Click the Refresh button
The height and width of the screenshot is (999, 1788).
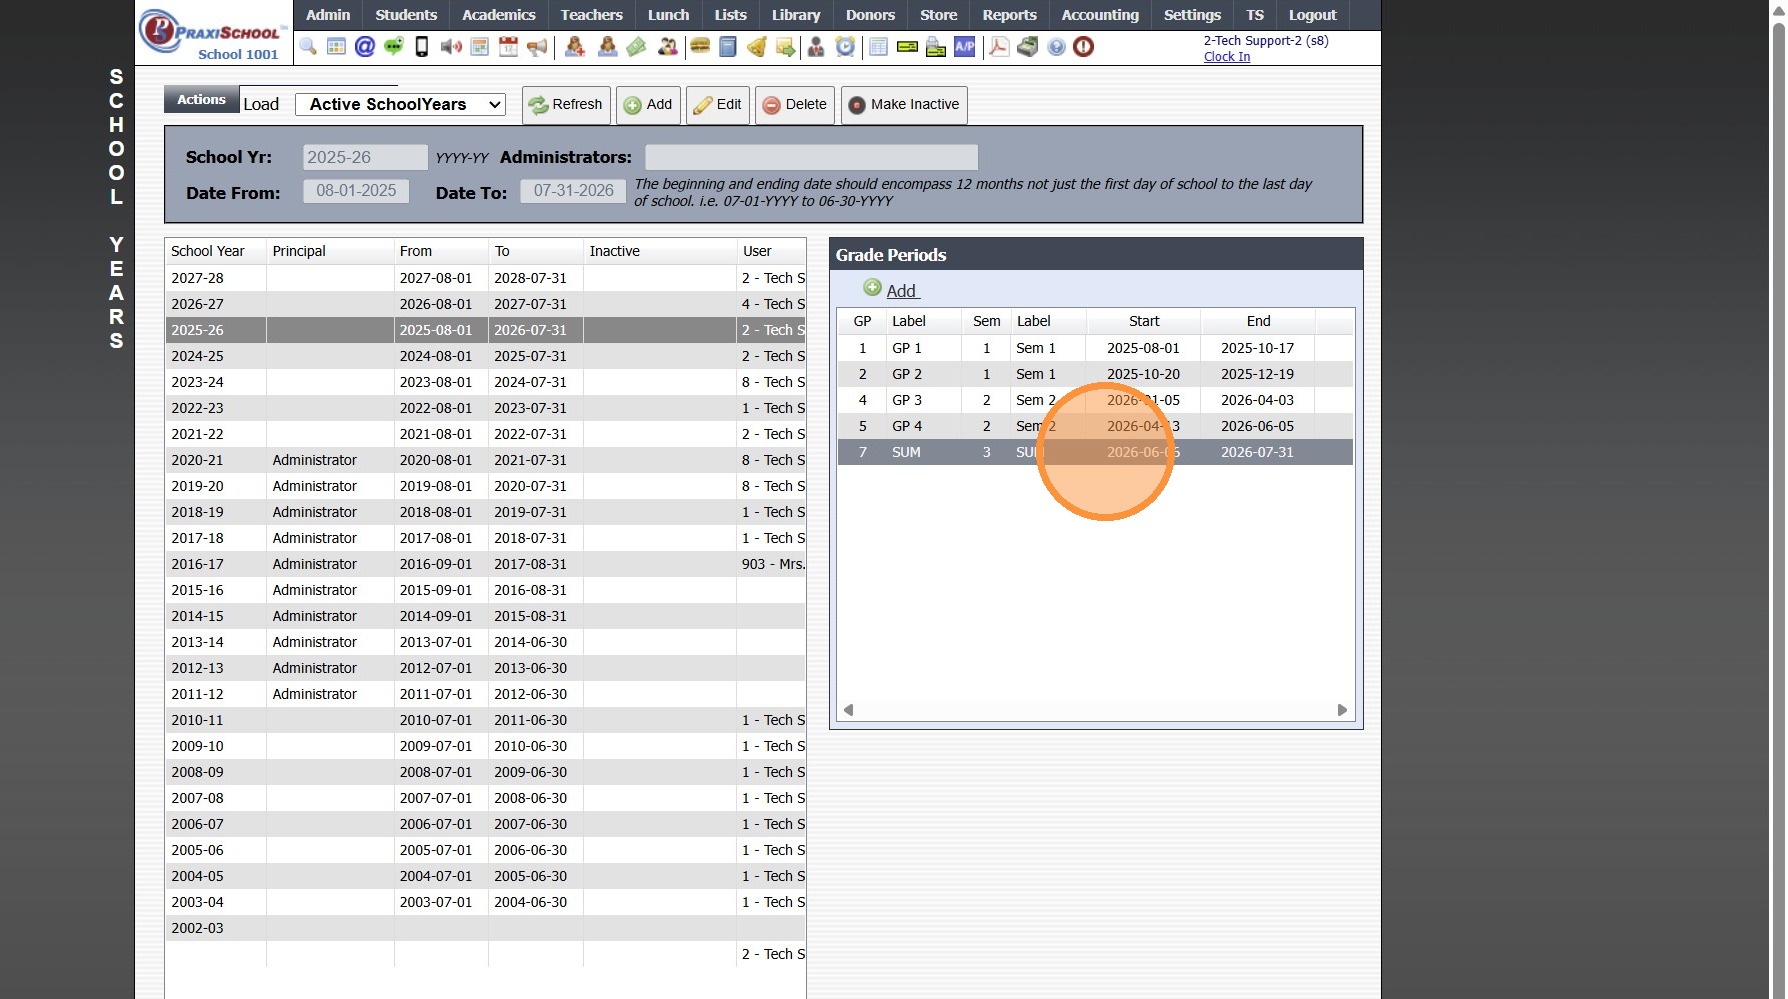coord(566,105)
